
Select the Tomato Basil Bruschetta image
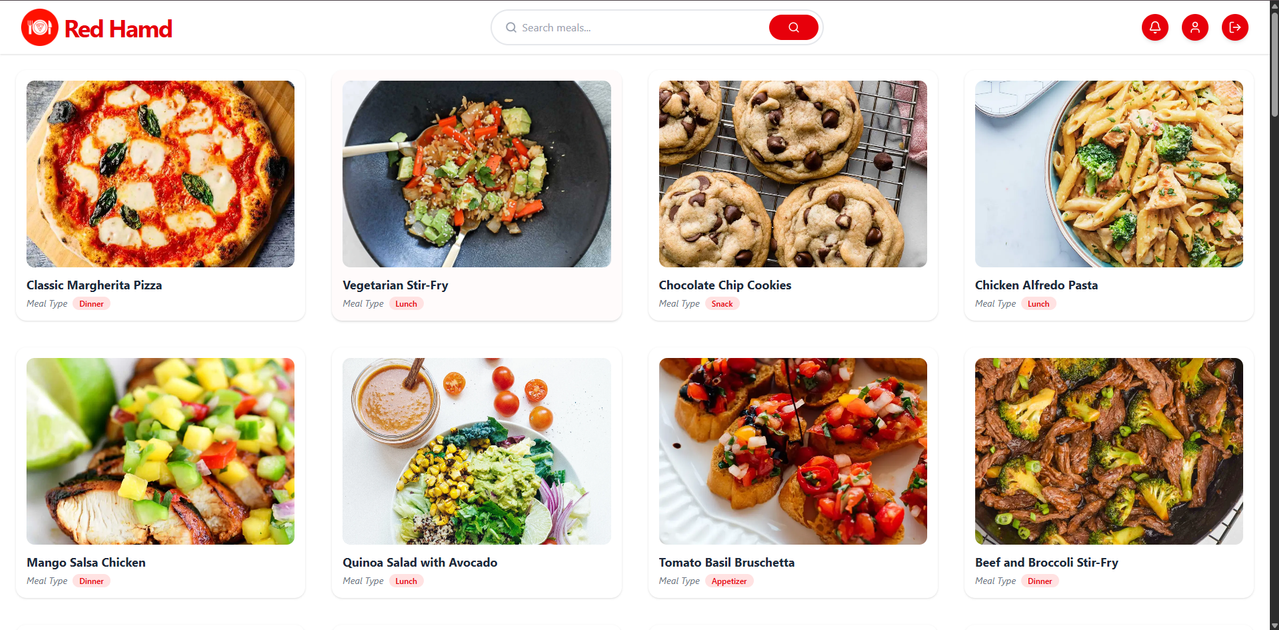pos(793,451)
